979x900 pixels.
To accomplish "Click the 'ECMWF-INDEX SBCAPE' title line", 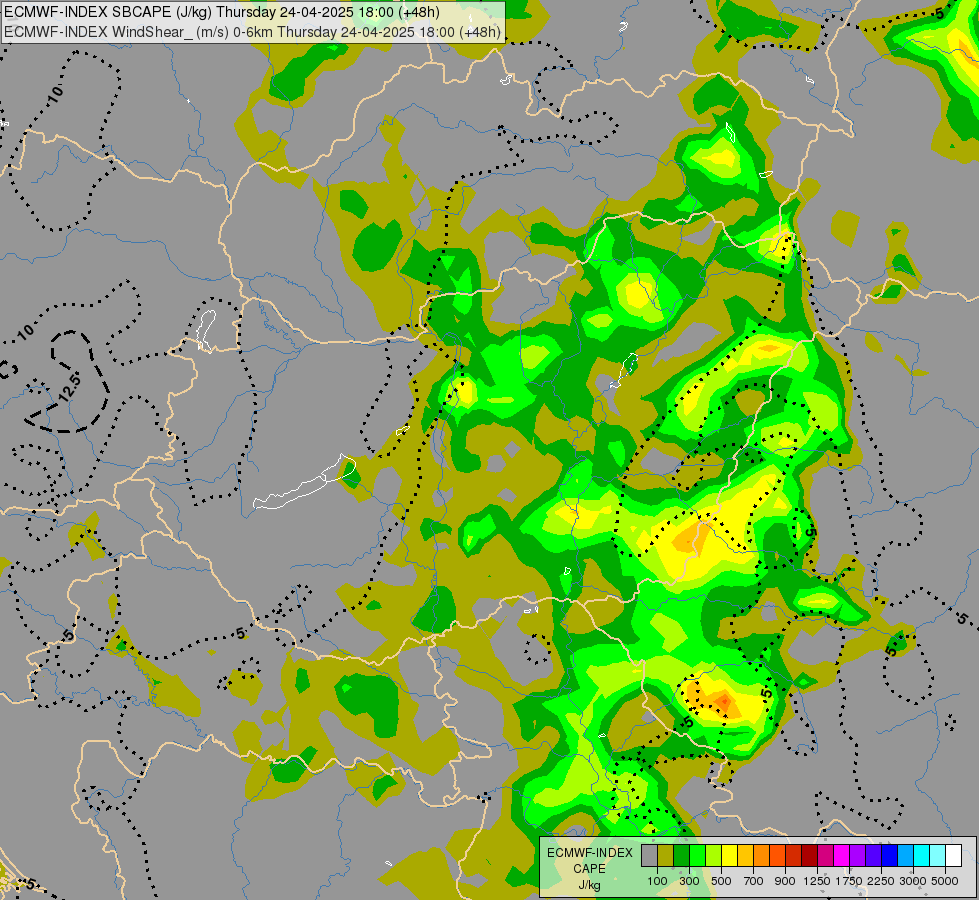I will coord(222,12).
